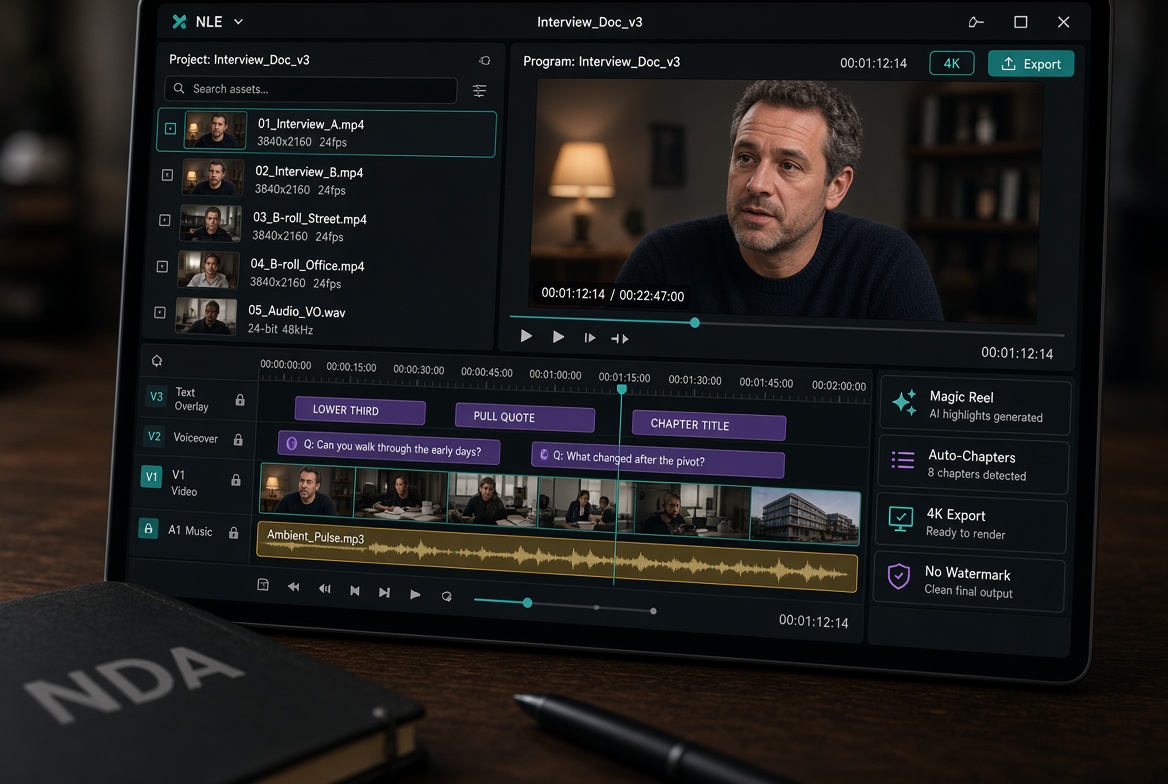Step back one frame in the timeline
1168x784 pixels.
coord(325,589)
